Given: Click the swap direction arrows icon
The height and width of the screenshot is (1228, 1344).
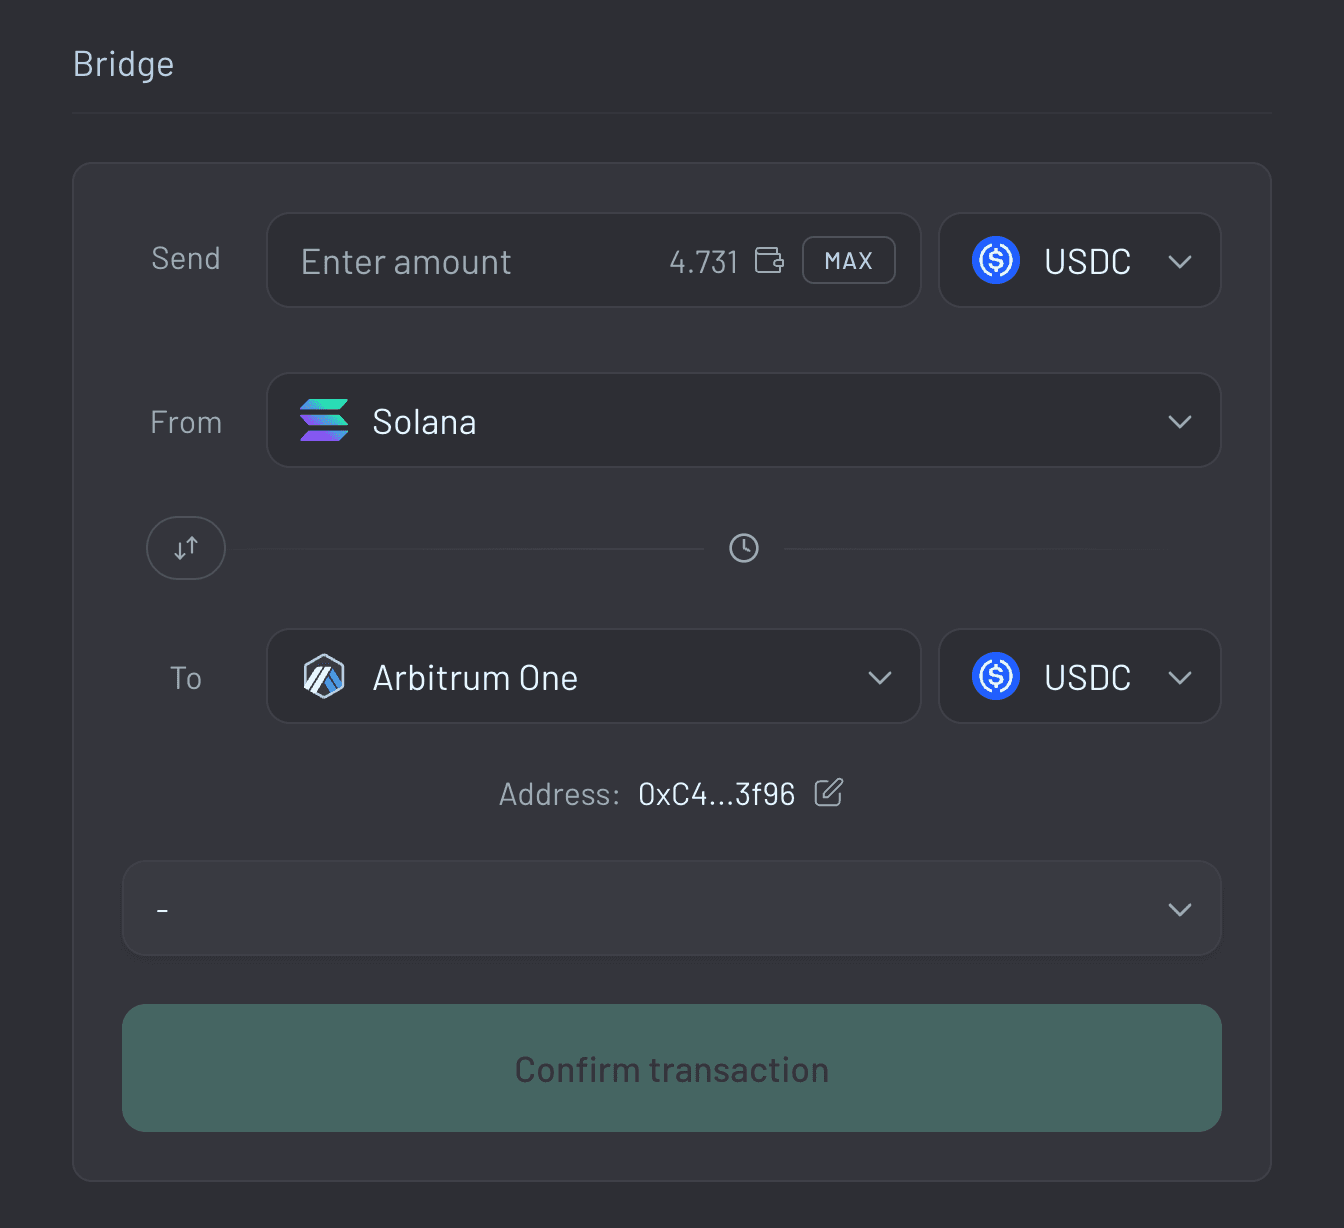Looking at the screenshot, I should click(x=186, y=548).
